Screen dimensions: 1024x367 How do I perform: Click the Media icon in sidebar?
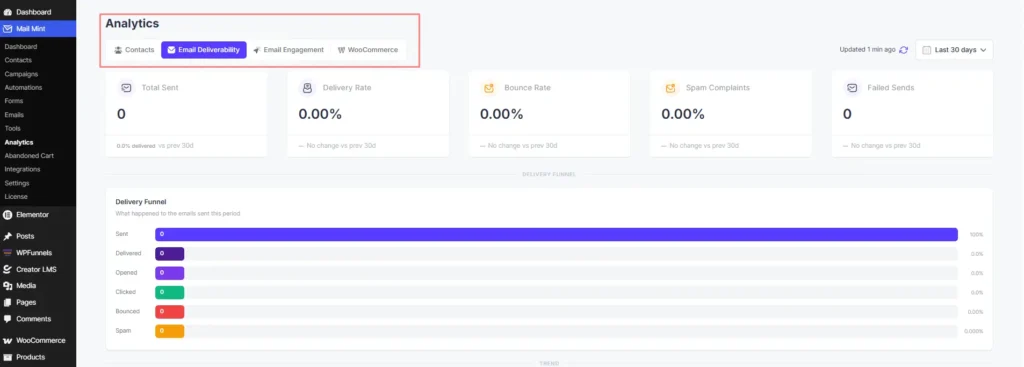click(8, 286)
